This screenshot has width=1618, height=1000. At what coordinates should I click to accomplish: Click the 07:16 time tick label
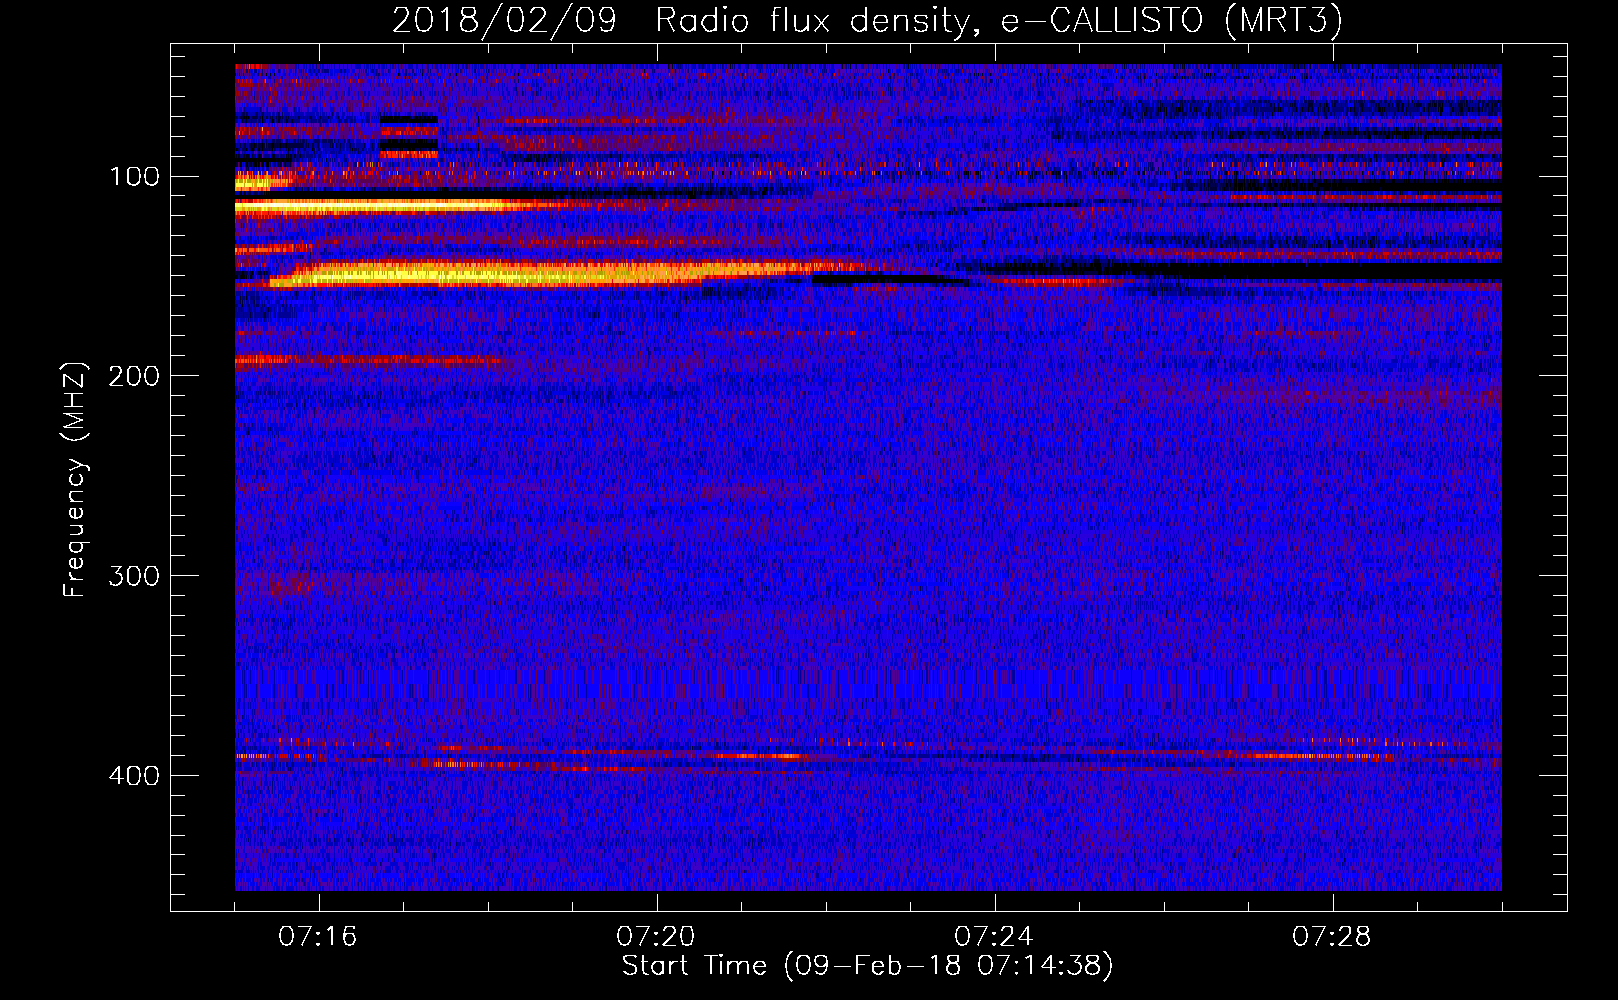coord(318,937)
